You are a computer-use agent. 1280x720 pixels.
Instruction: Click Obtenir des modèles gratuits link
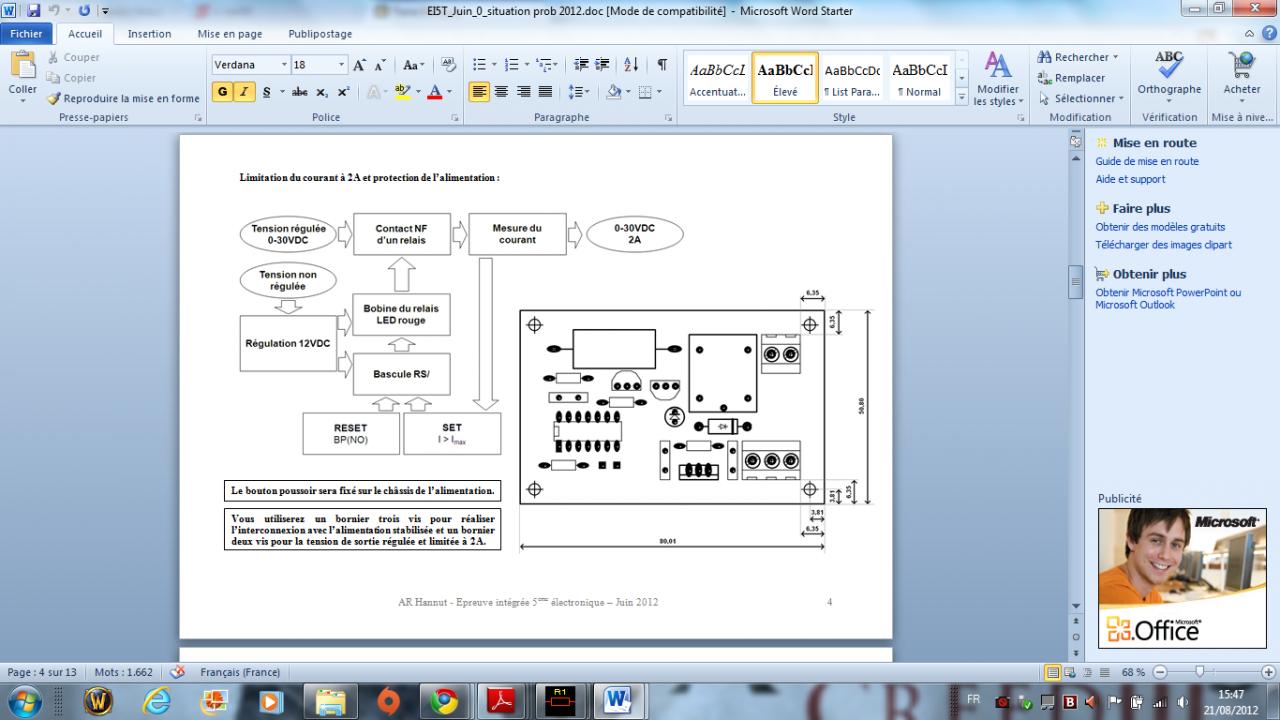click(x=1160, y=227)
